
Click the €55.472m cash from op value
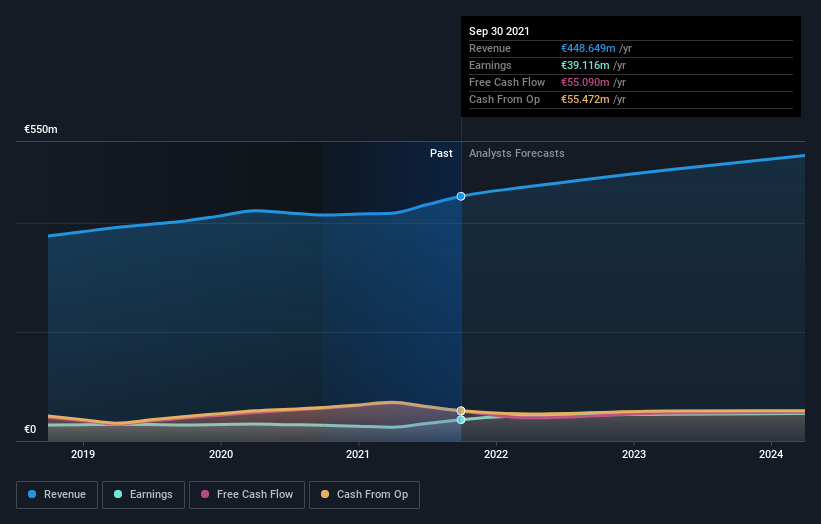pos(585,99)
